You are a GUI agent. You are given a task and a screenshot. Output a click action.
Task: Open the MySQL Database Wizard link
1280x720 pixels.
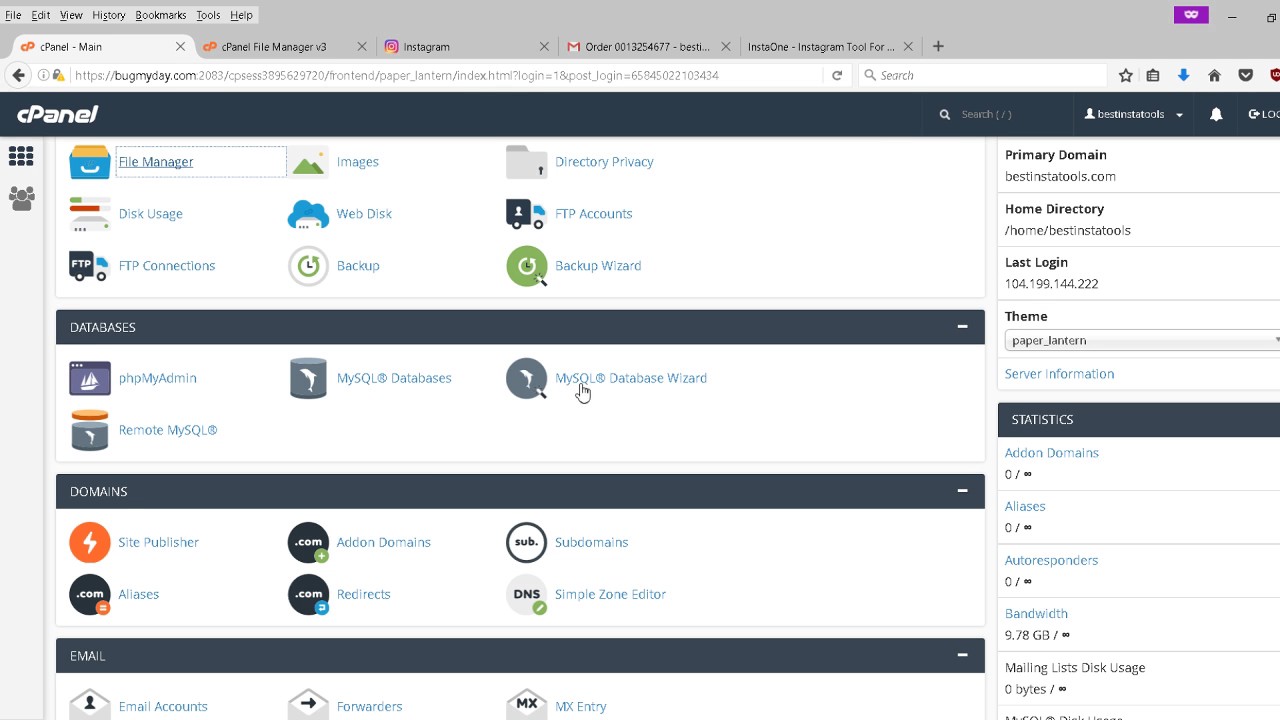tap(631, 378)
